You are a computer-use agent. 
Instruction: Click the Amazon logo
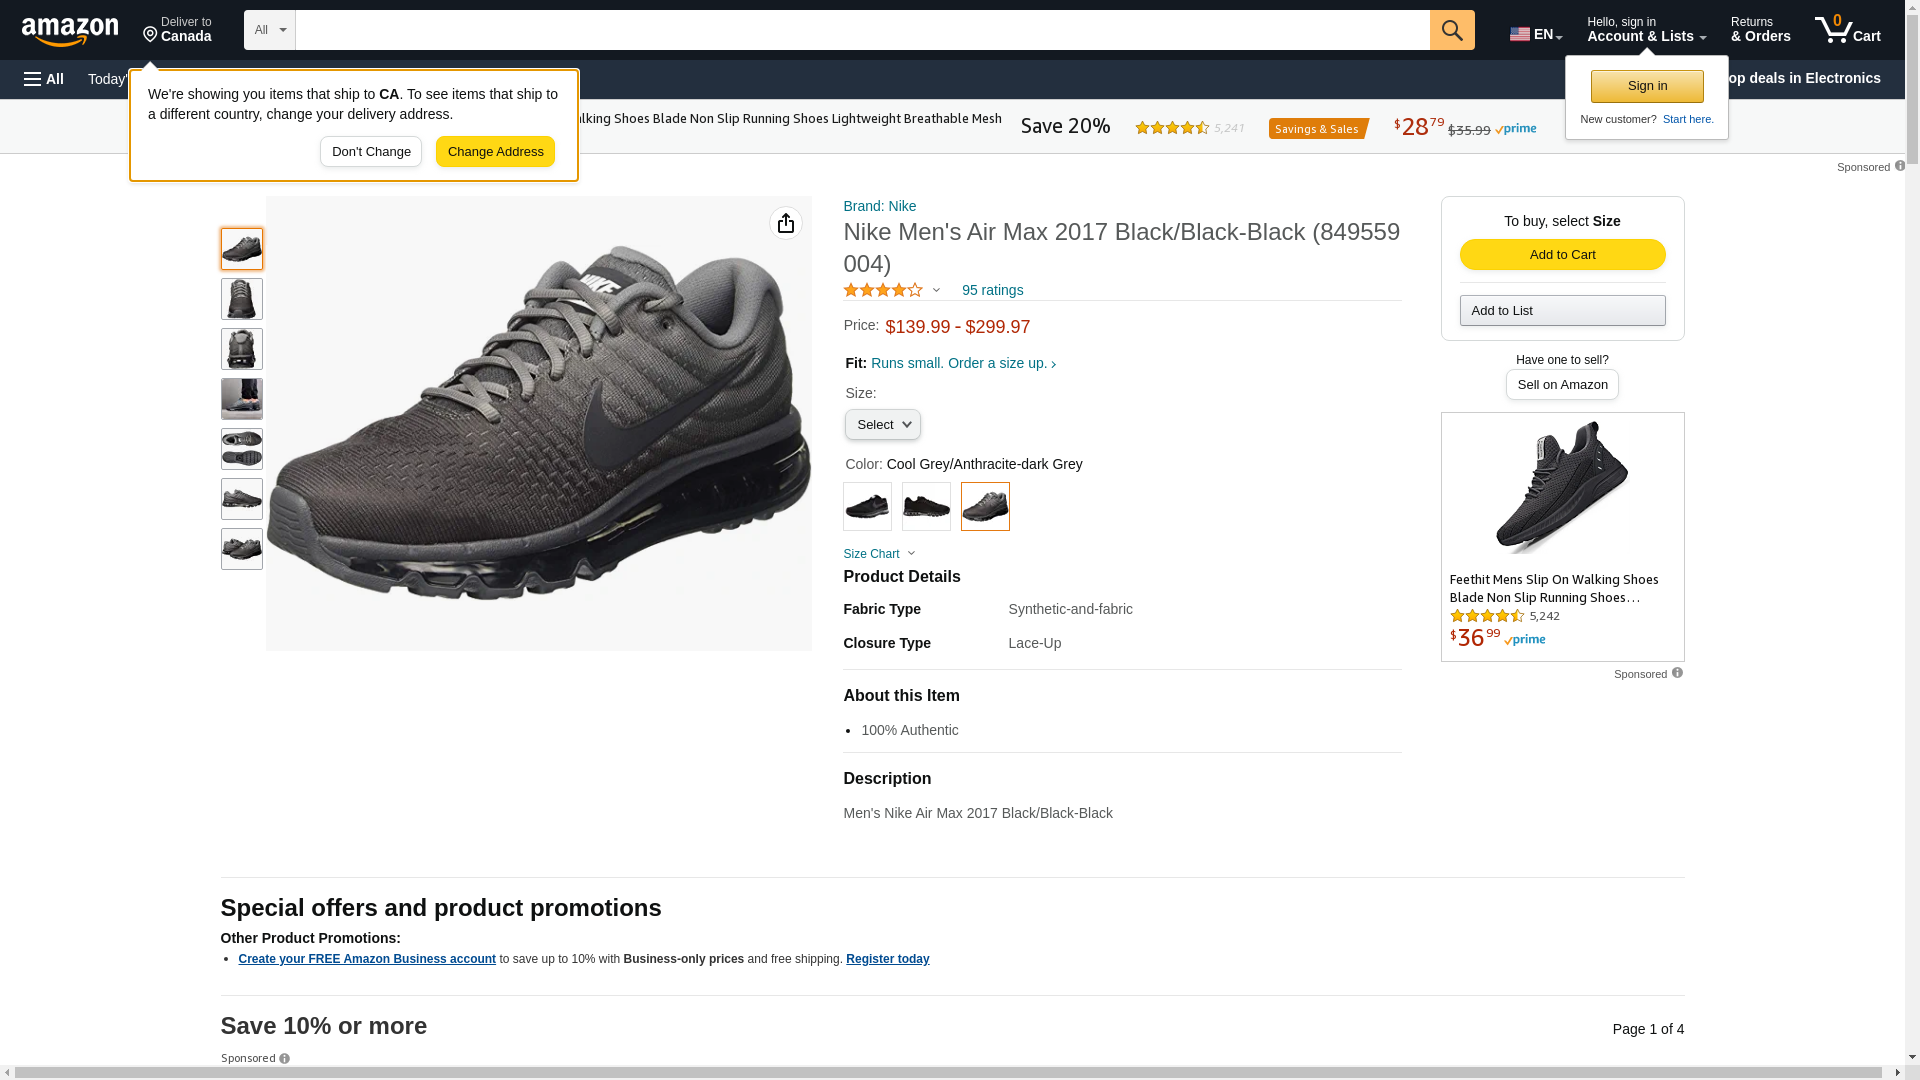pos(70,32)
